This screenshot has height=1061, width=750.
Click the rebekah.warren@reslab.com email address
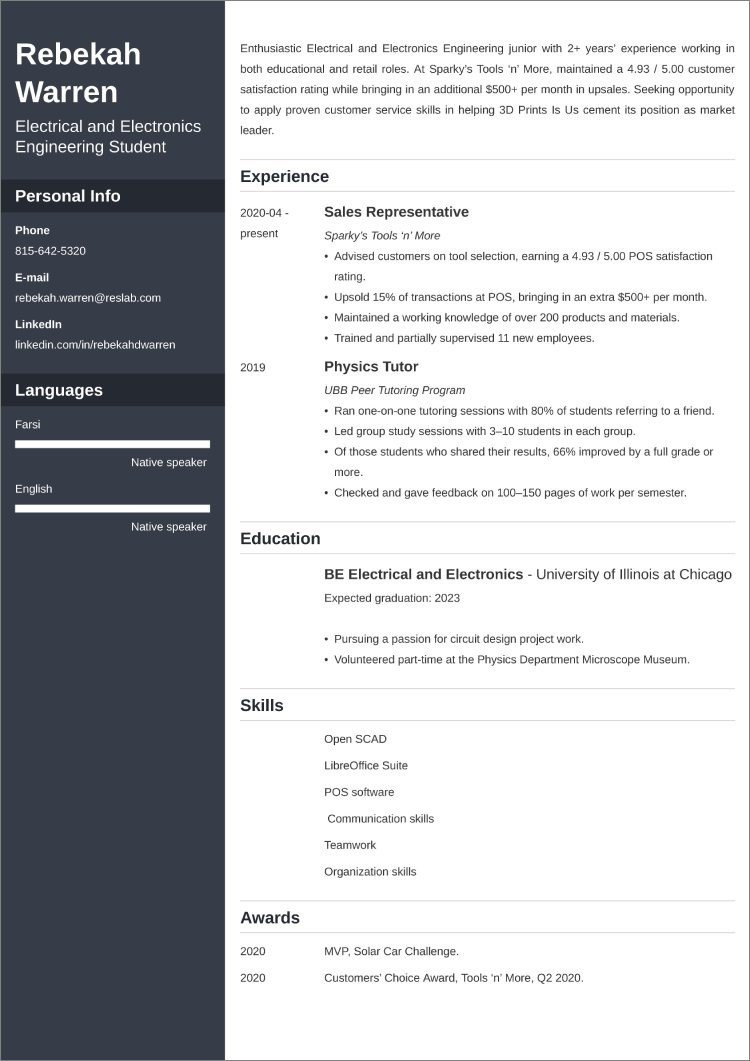pos(88,298)
